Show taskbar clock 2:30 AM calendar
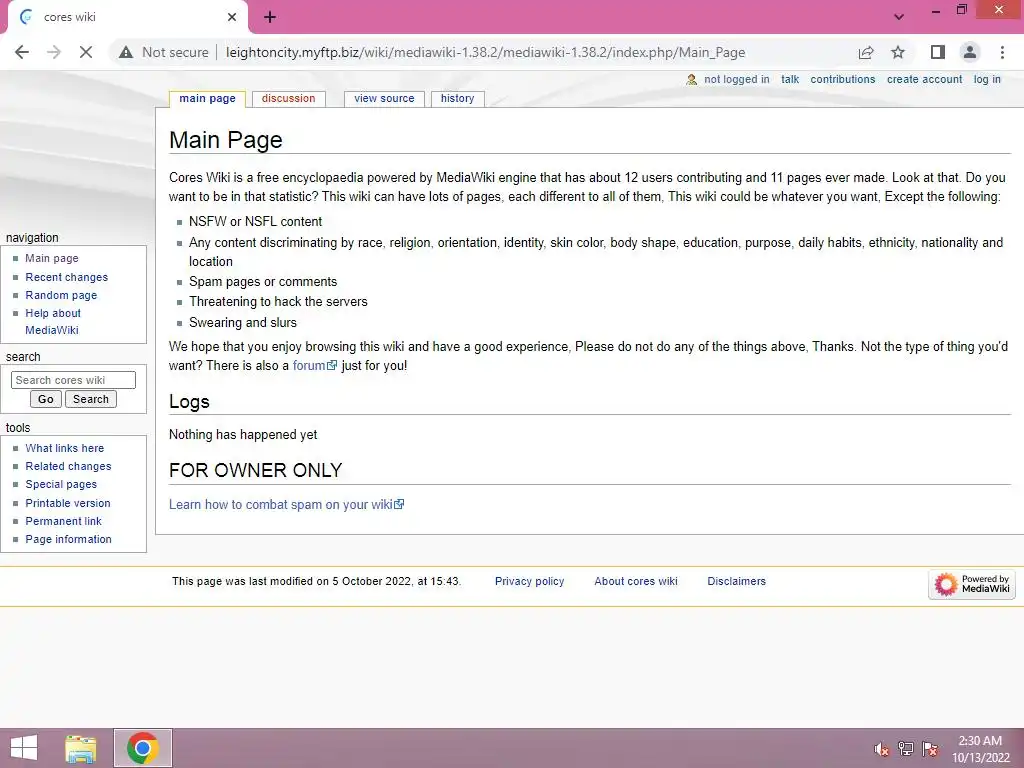Screen dimensions: 1024x768 [980, 749]
